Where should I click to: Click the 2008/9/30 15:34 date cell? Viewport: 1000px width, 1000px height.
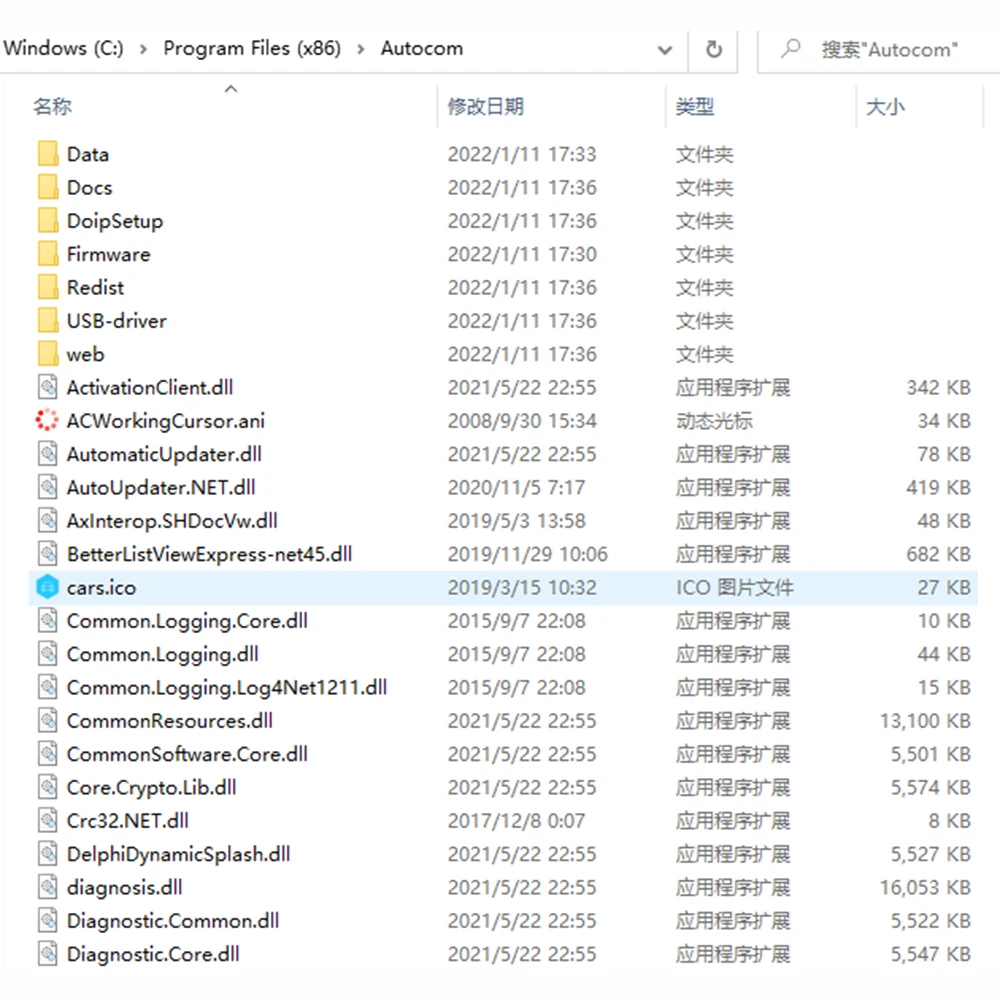tap(522, 420)
